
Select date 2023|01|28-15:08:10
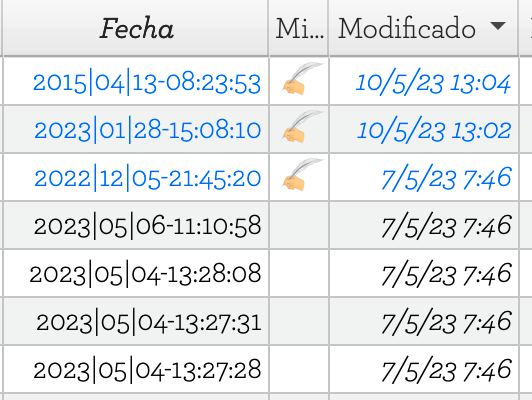pos(148,130)
